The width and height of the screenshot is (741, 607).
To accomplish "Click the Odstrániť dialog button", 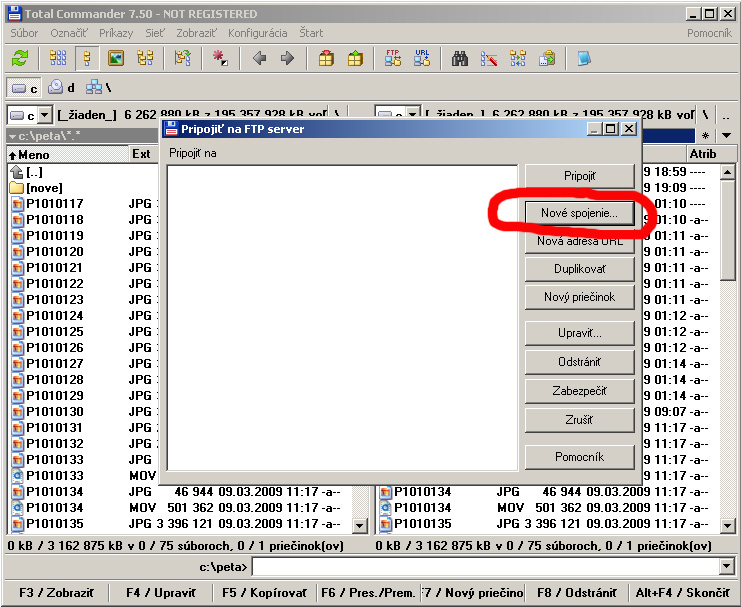I will pos(579,362).
